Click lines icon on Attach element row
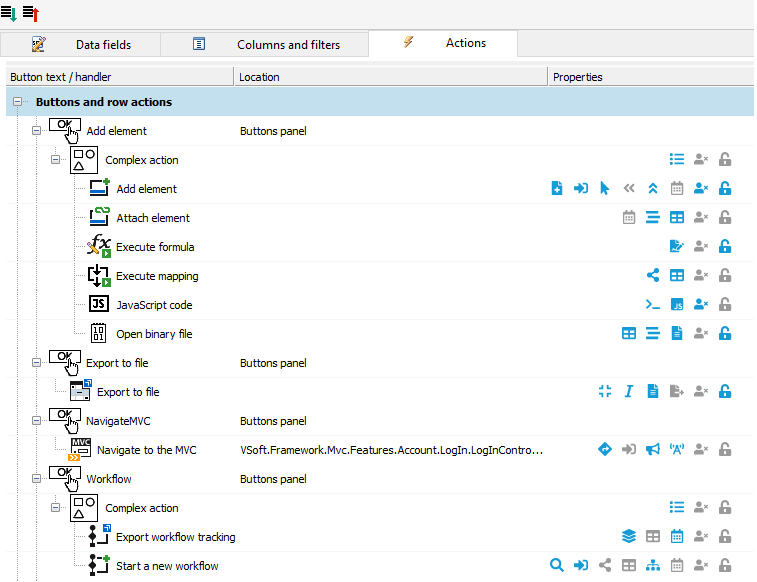 pos(653,218)
